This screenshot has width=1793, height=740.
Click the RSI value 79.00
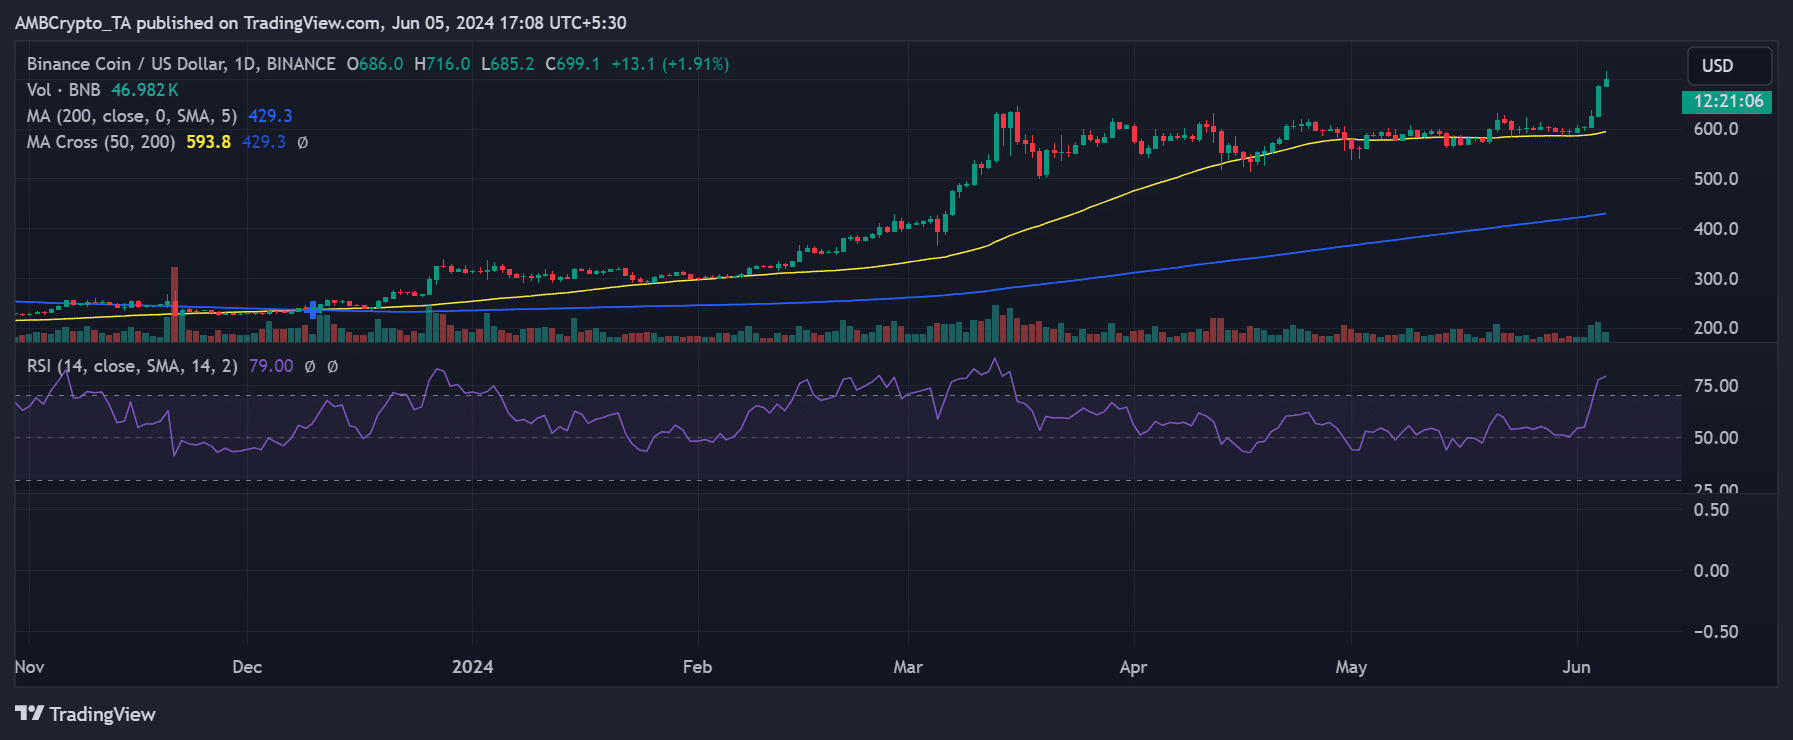click(x=271, y=366)
